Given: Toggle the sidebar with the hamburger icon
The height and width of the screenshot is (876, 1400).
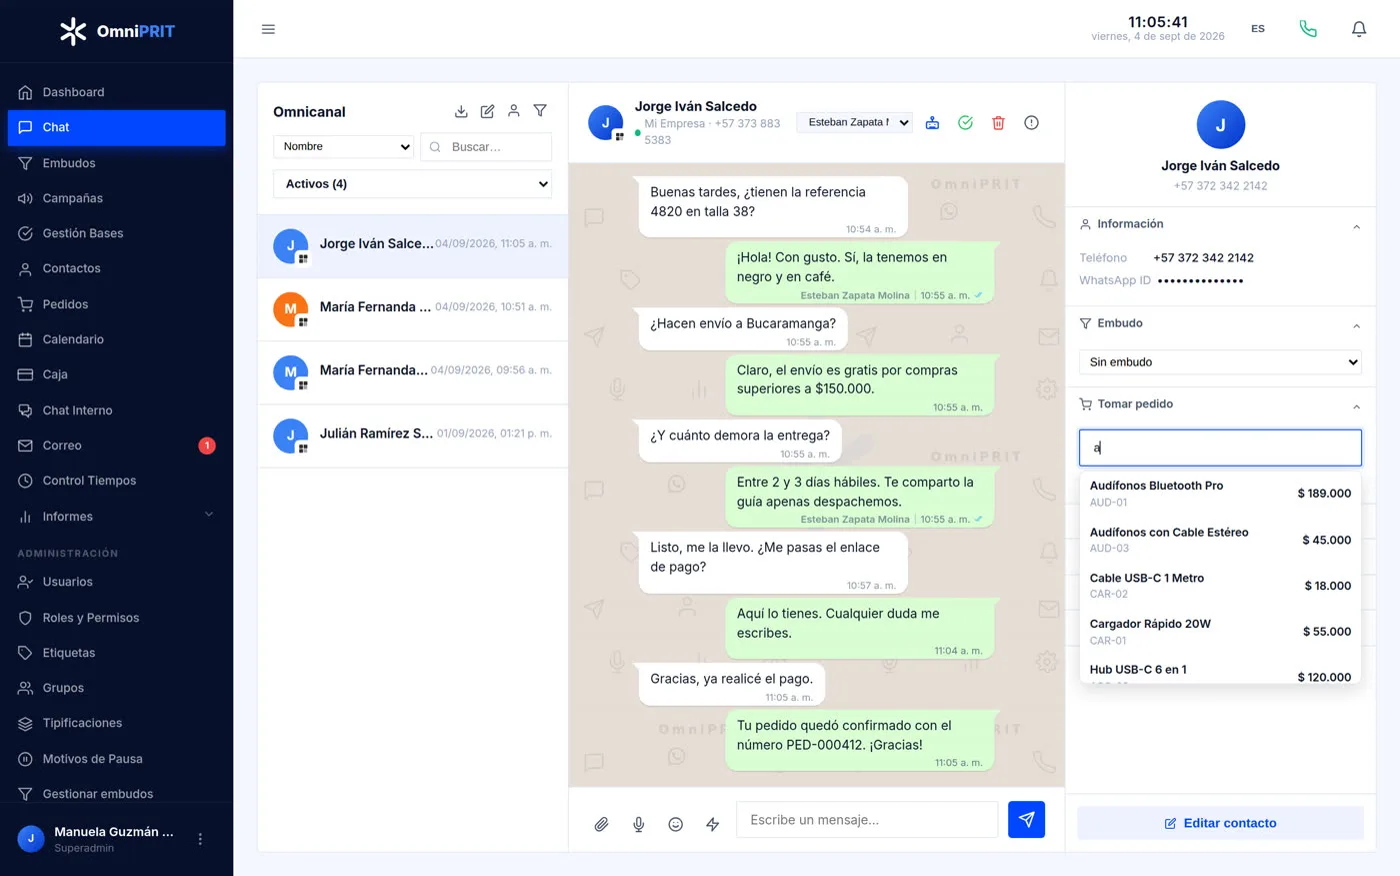Looking at the screenshot, I should [268, 29].
